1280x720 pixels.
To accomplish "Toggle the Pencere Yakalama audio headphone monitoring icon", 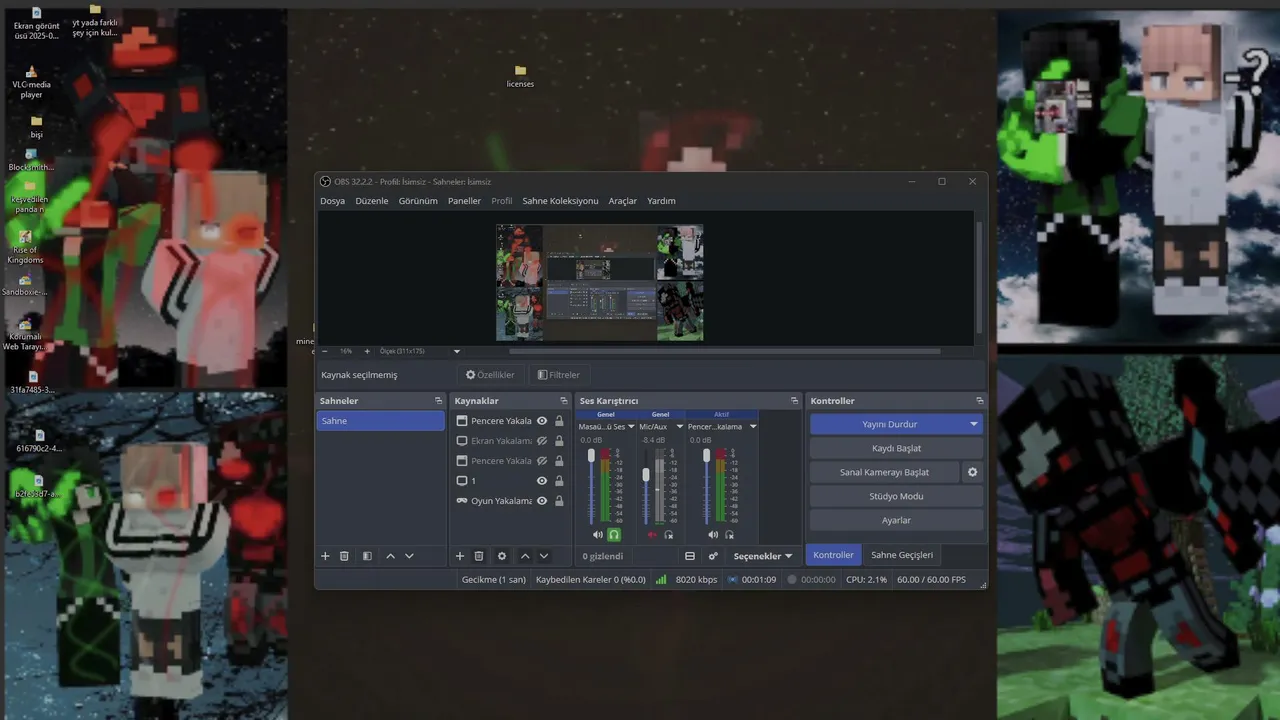I will click(x=729, y=535).
